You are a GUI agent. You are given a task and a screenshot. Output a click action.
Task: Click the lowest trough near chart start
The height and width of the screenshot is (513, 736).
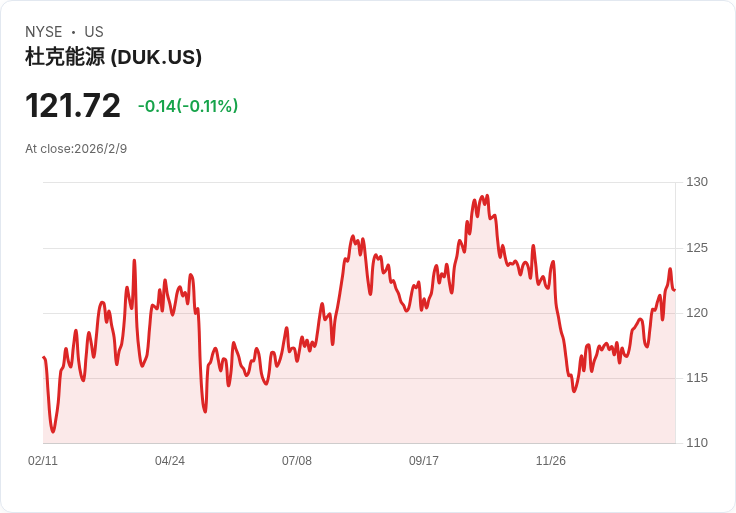53,432
